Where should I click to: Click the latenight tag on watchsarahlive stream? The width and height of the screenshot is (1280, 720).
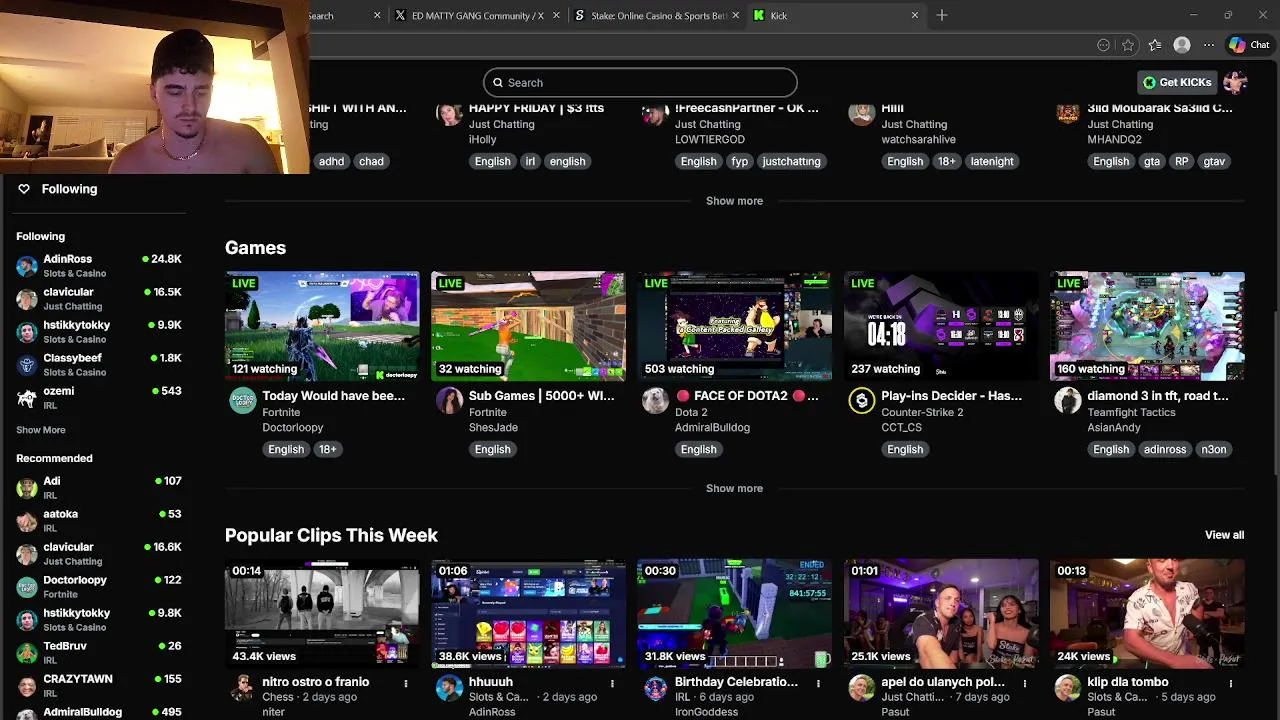(x=992, y=161)
